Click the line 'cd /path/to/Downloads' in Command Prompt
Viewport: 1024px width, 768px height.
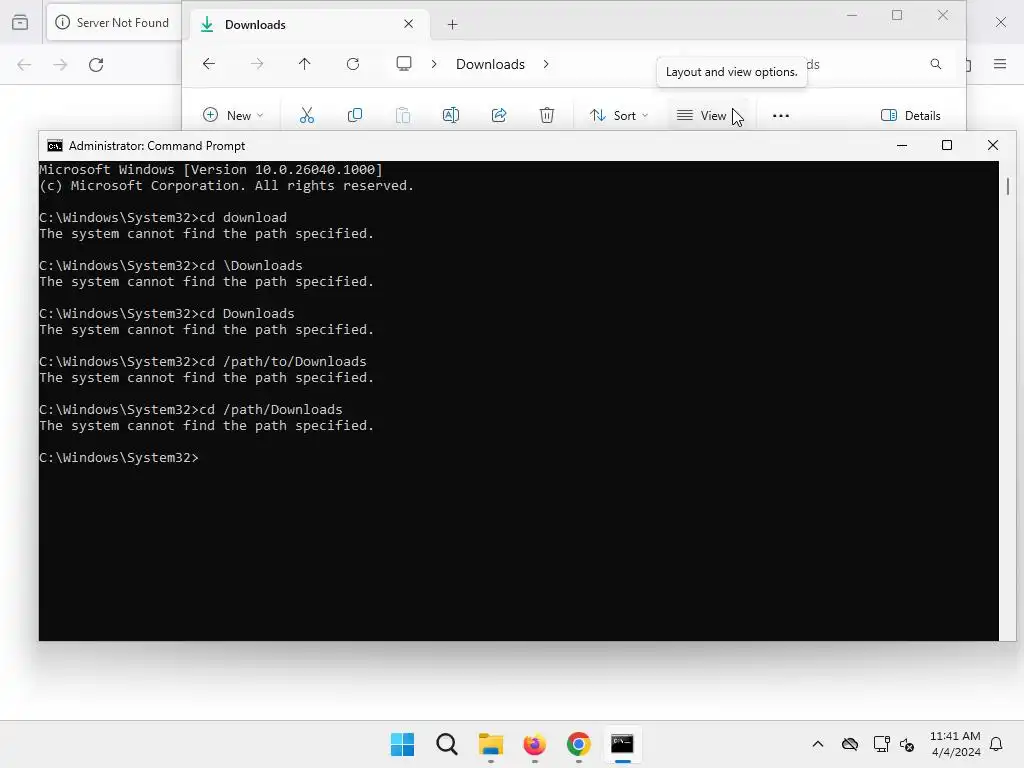coord(202,362)
